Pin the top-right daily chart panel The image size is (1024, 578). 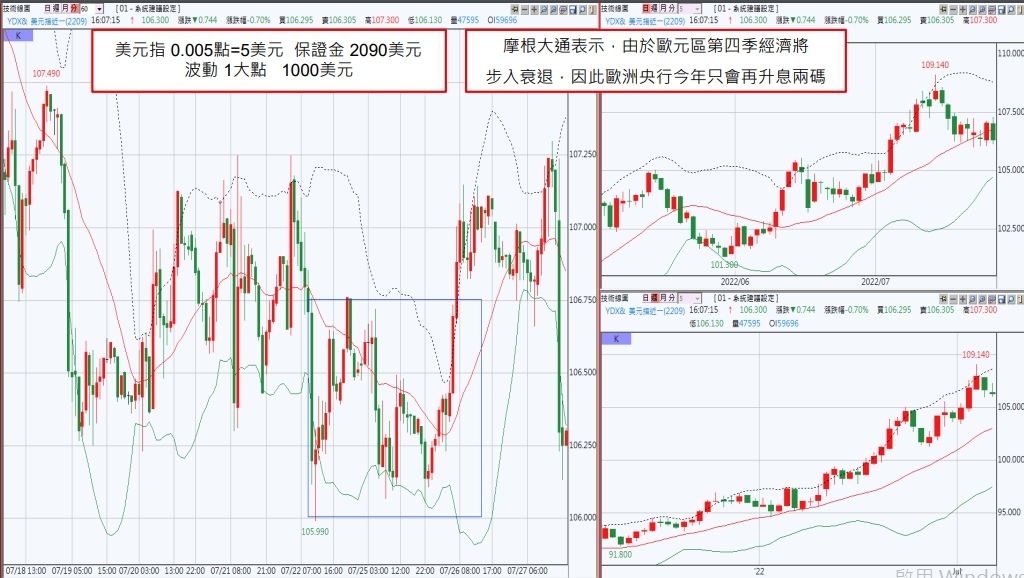click(944, 9)
